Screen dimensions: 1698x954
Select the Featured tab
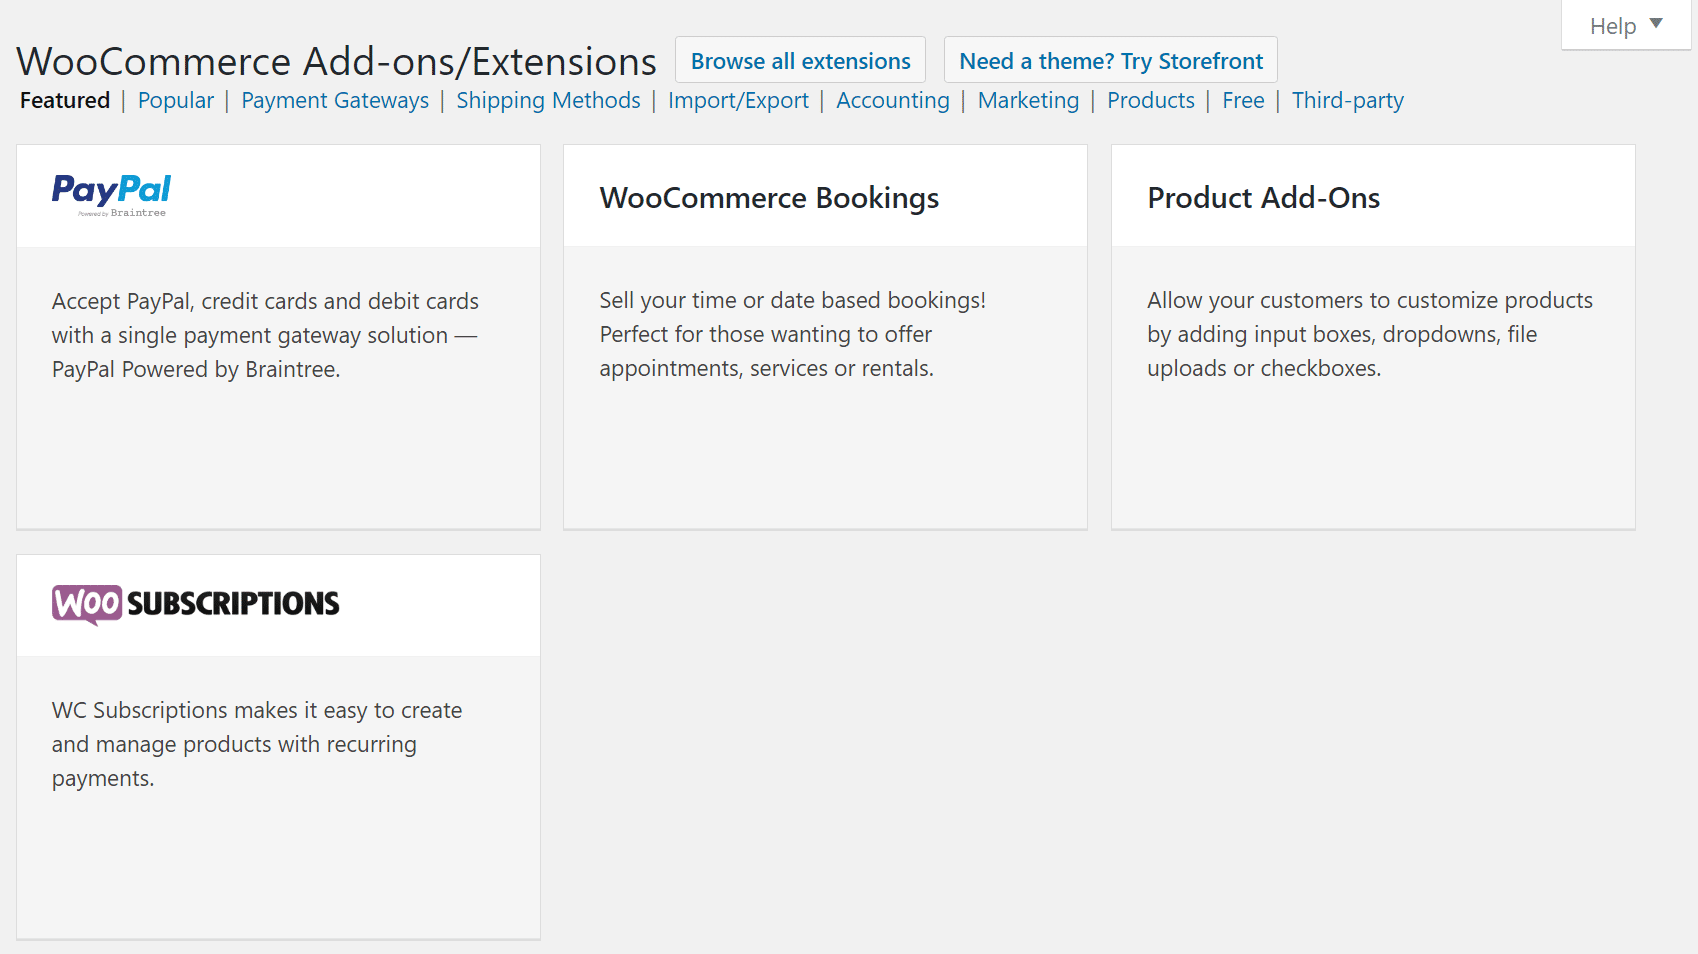pyautogui.click(x=65, y=101)
